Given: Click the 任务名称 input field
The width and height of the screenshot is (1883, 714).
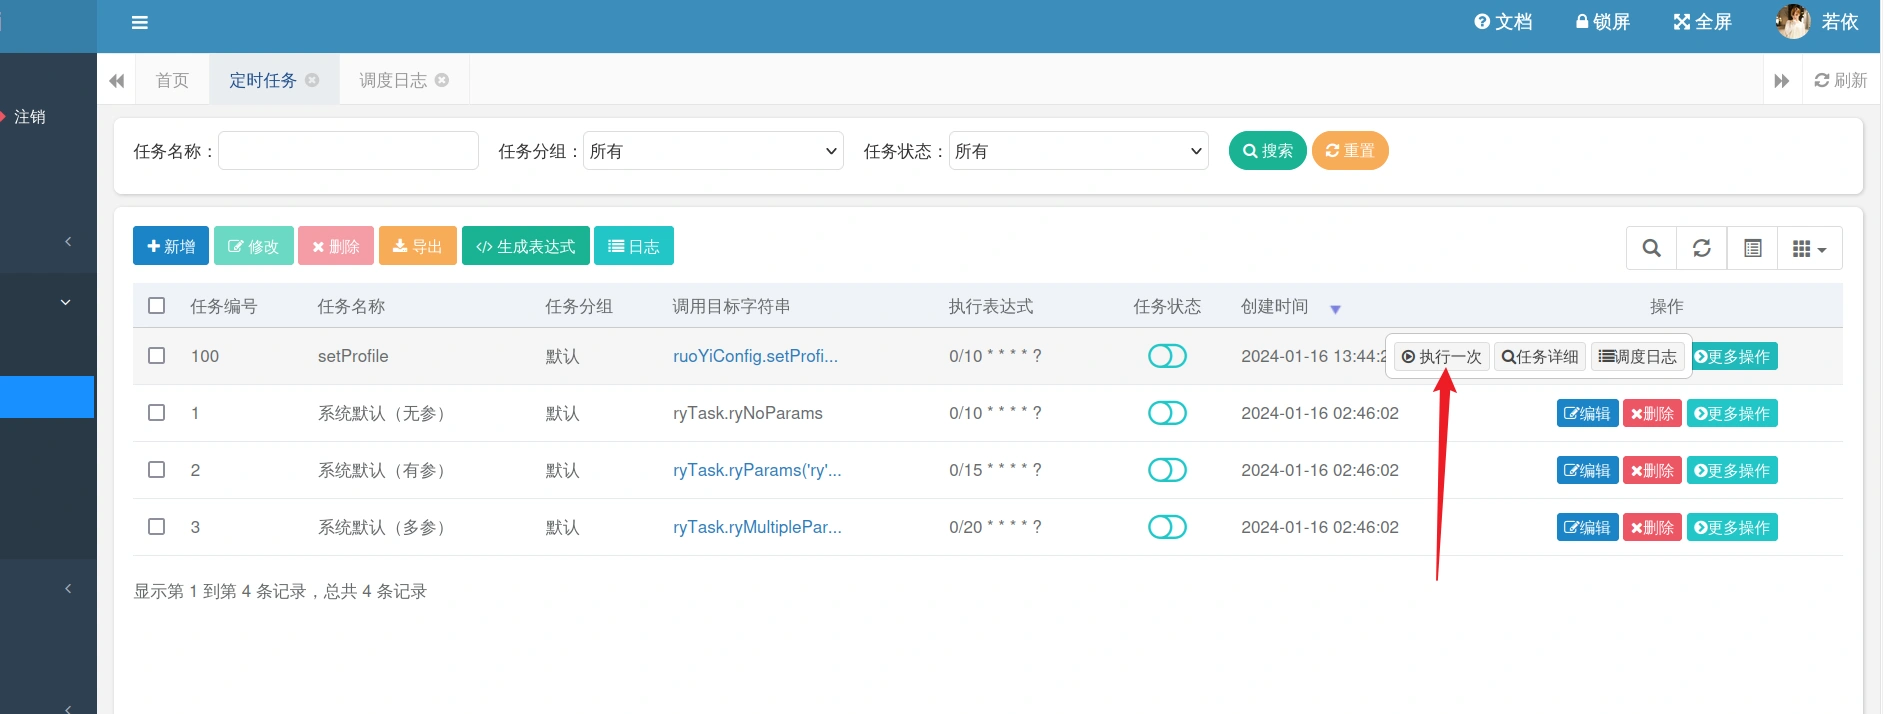Looking at the screenshot, I should click(x=348, y=151).
